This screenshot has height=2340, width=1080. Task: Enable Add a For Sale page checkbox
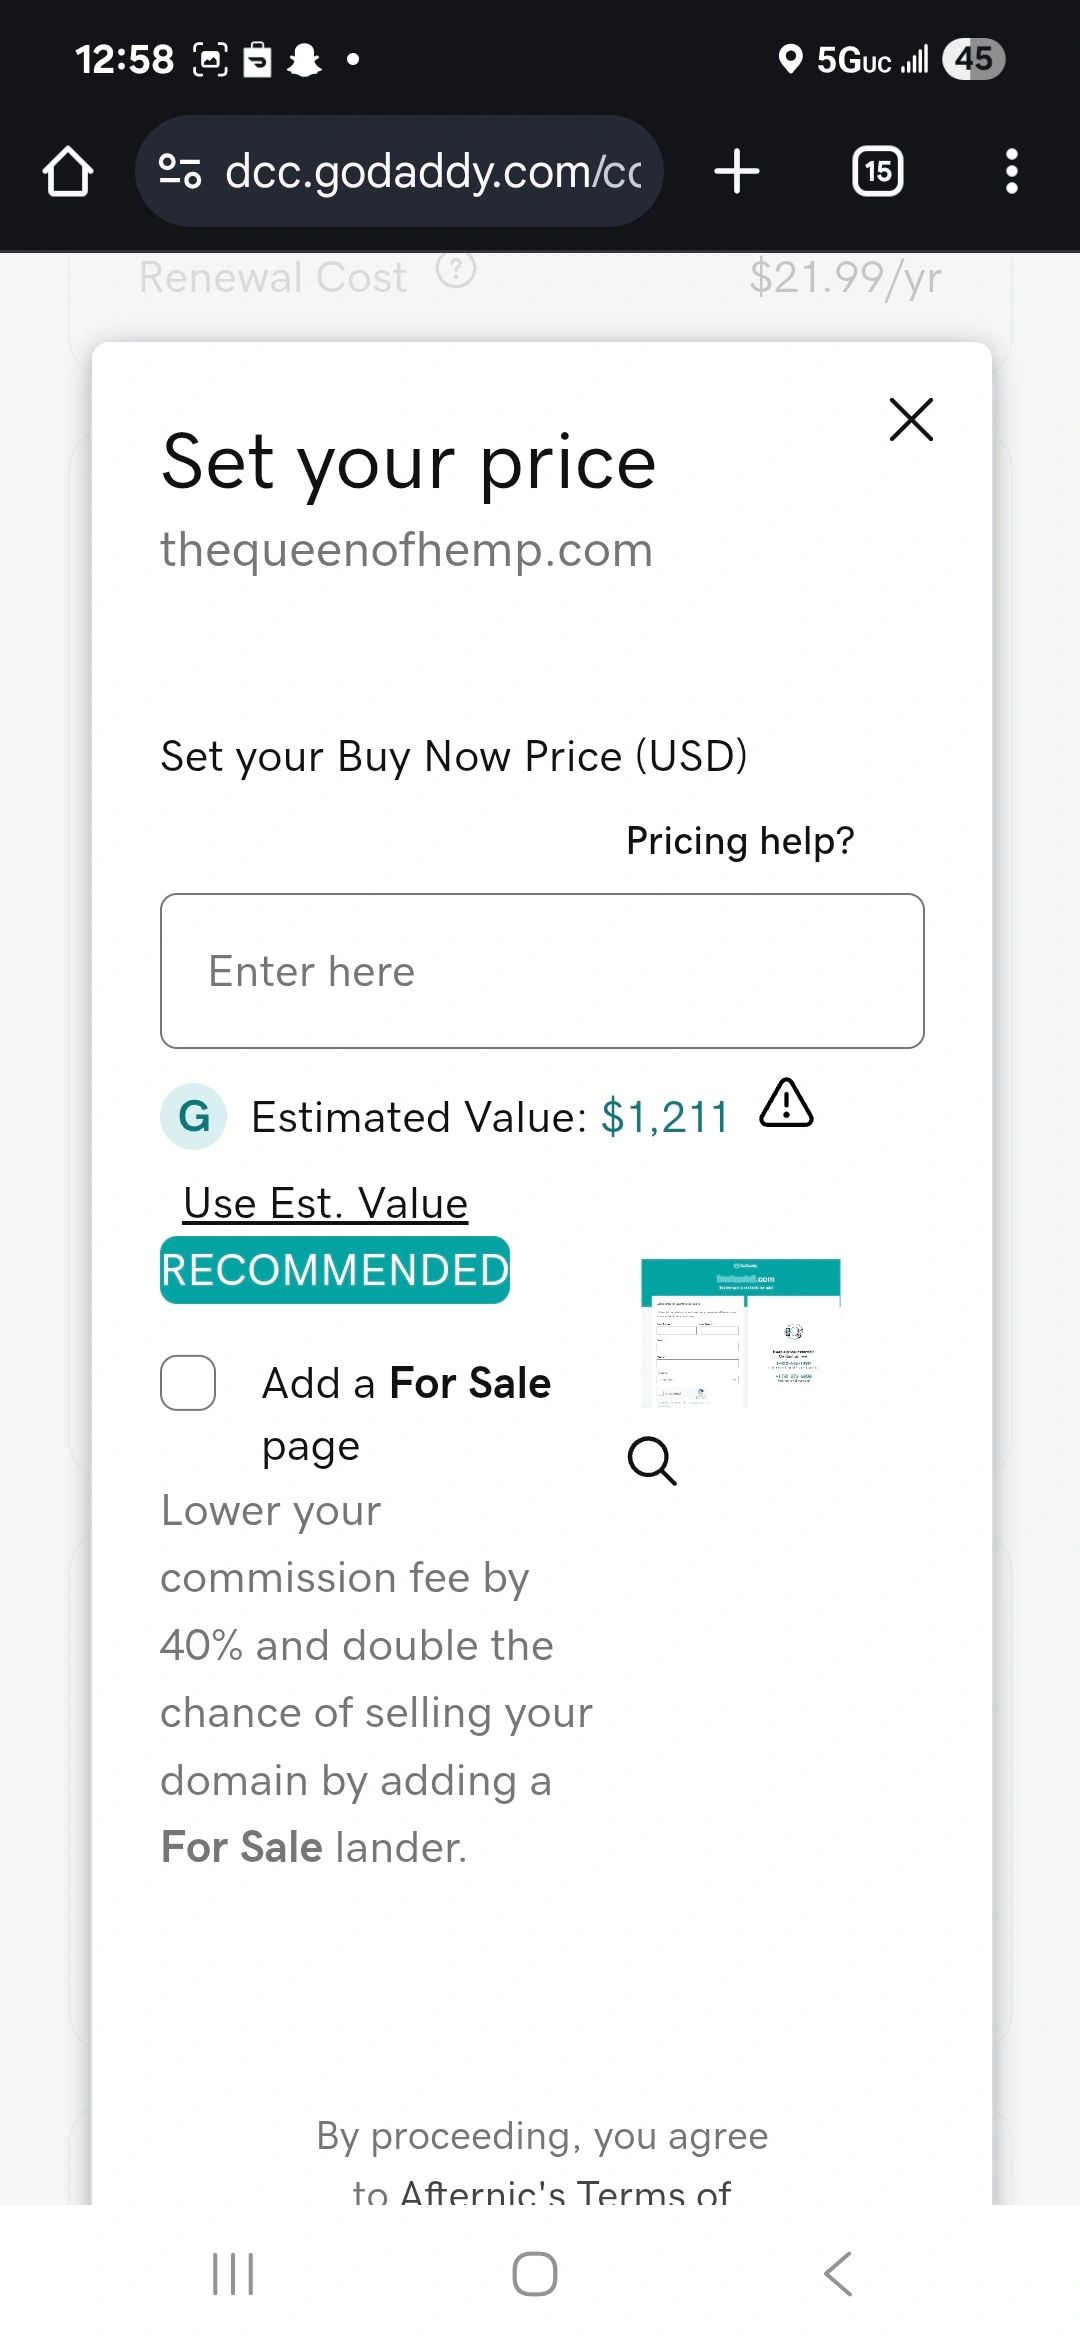189,1383
